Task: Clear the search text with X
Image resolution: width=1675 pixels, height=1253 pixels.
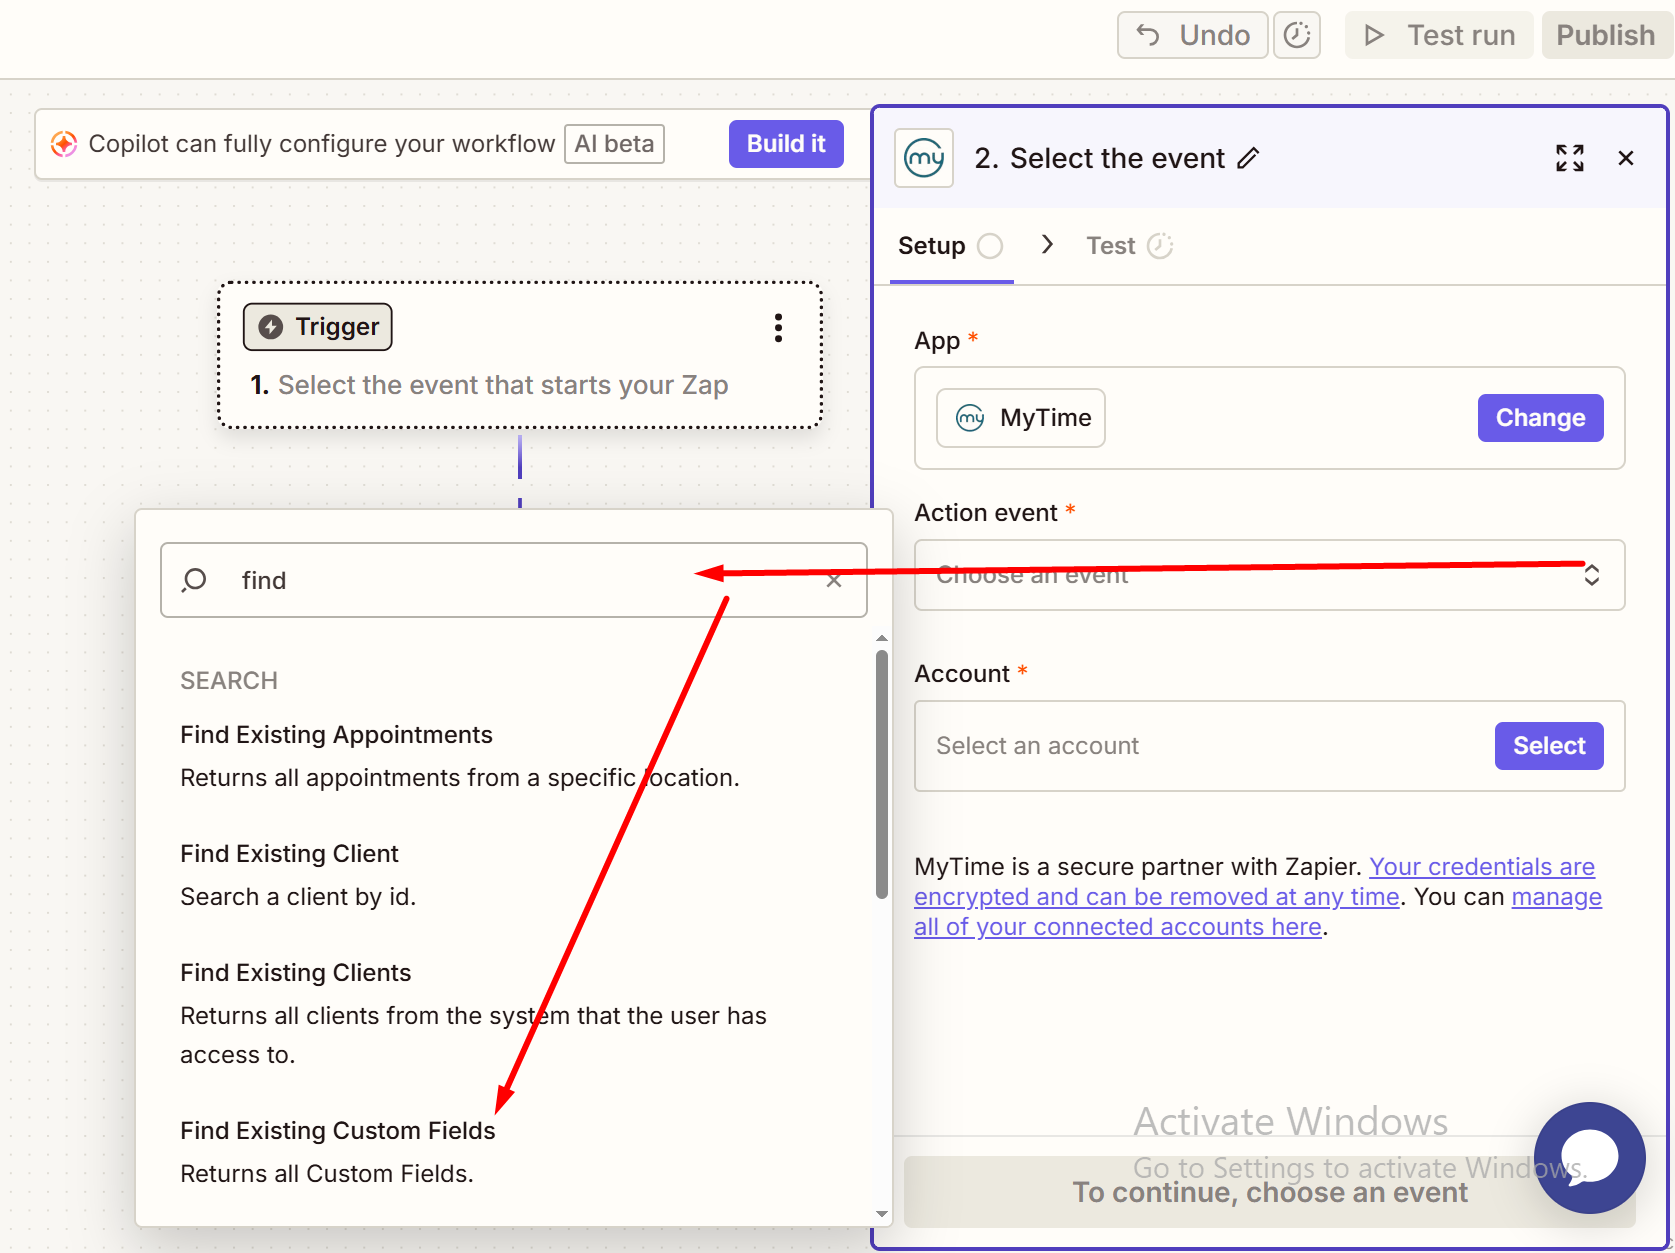Action: 834,581
